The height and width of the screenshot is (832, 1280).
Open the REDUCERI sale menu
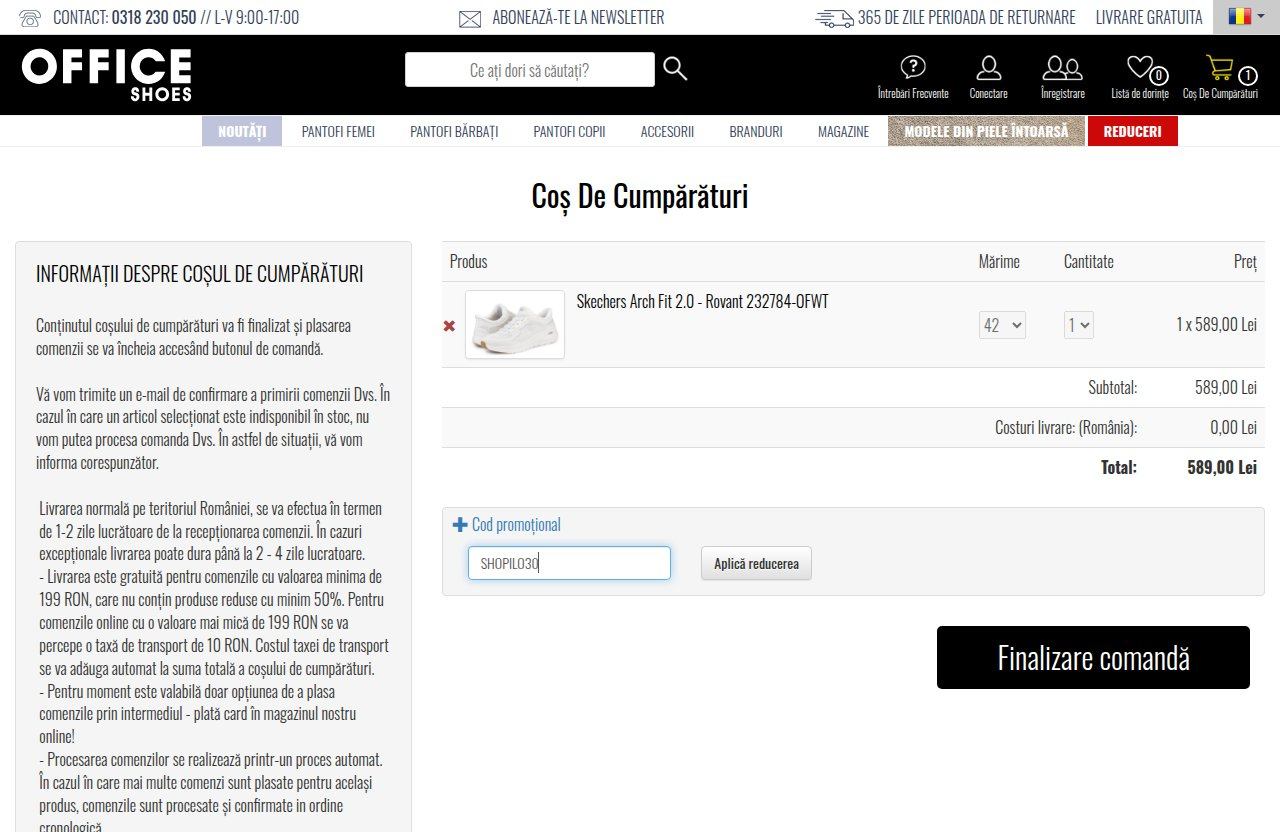1133,131
